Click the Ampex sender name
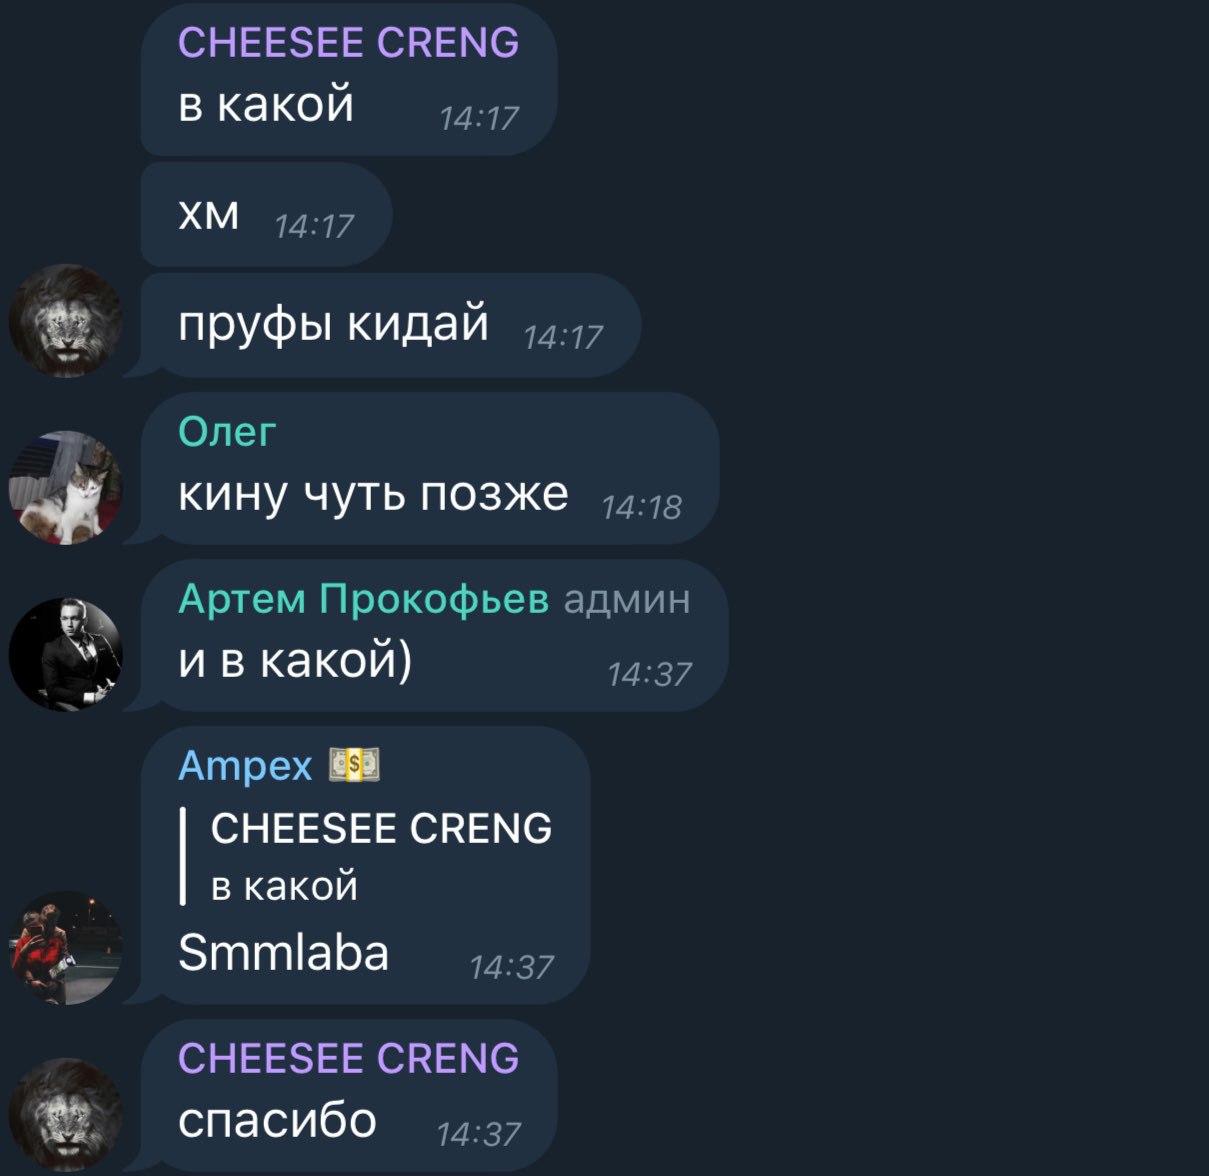1209x1176 pixels. tap(245, 766)
